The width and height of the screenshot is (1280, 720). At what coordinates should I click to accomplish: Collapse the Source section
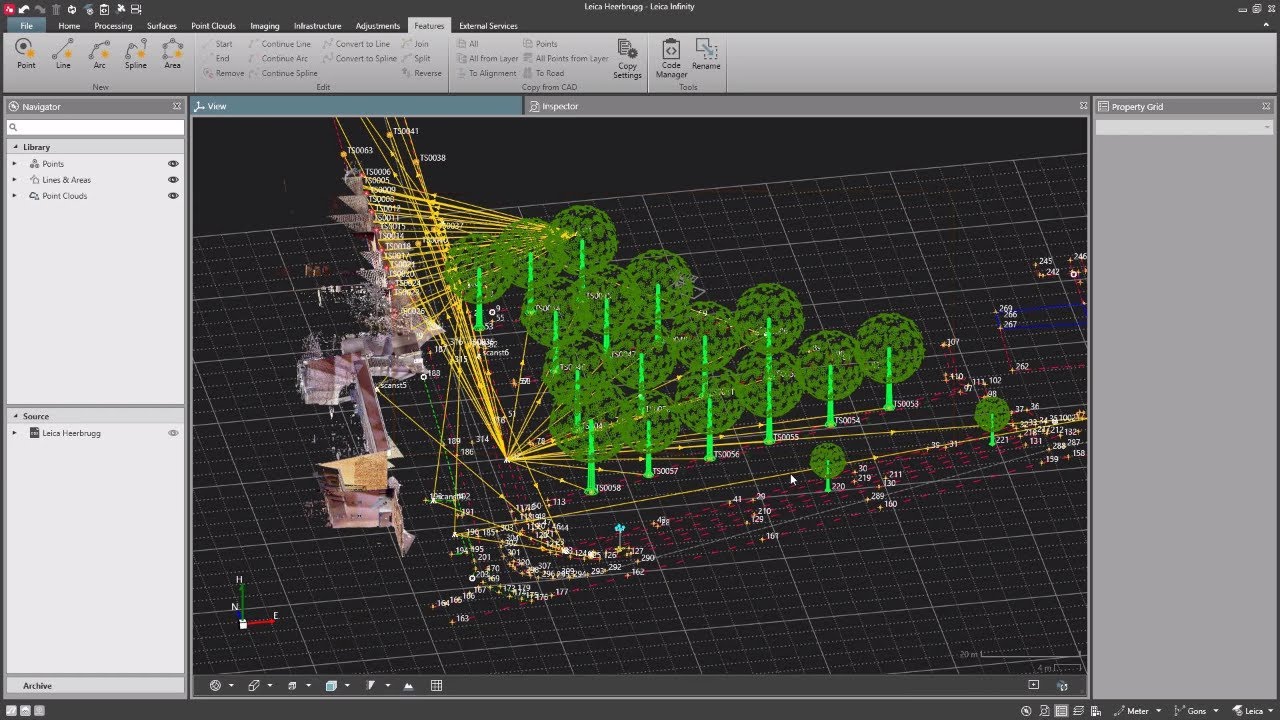pos(15,416)
